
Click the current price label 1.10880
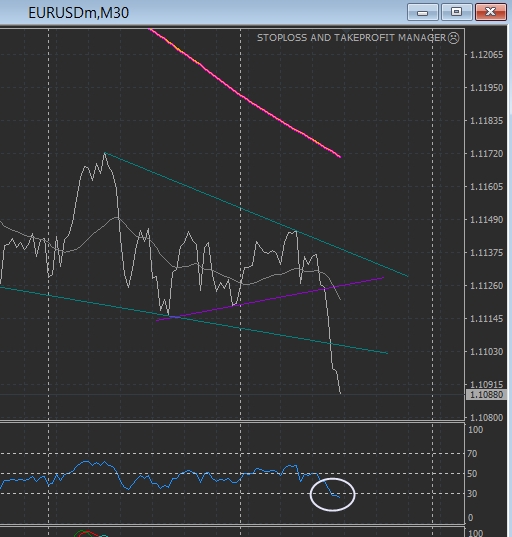486,395
